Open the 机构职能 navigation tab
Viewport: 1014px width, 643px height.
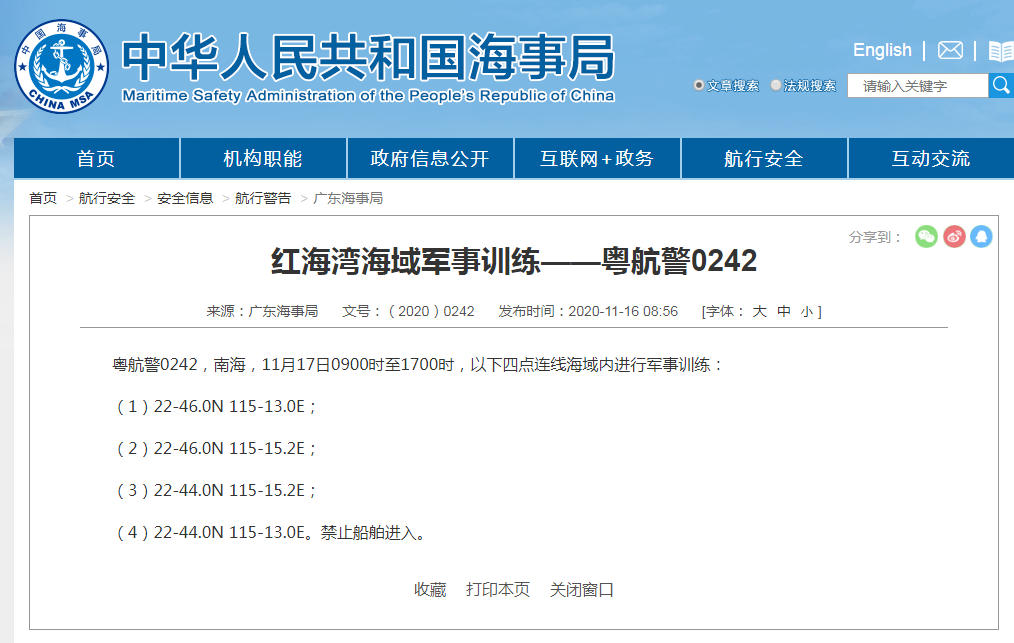(263, 158)
